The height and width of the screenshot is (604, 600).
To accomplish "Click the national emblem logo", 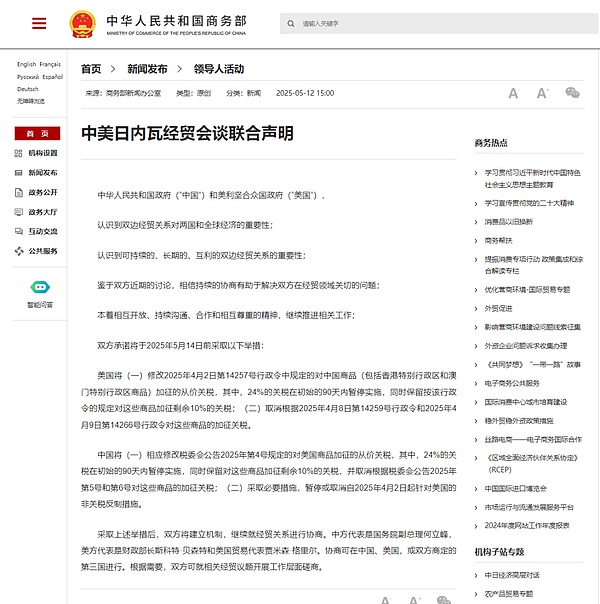I will tap(78, 22).
